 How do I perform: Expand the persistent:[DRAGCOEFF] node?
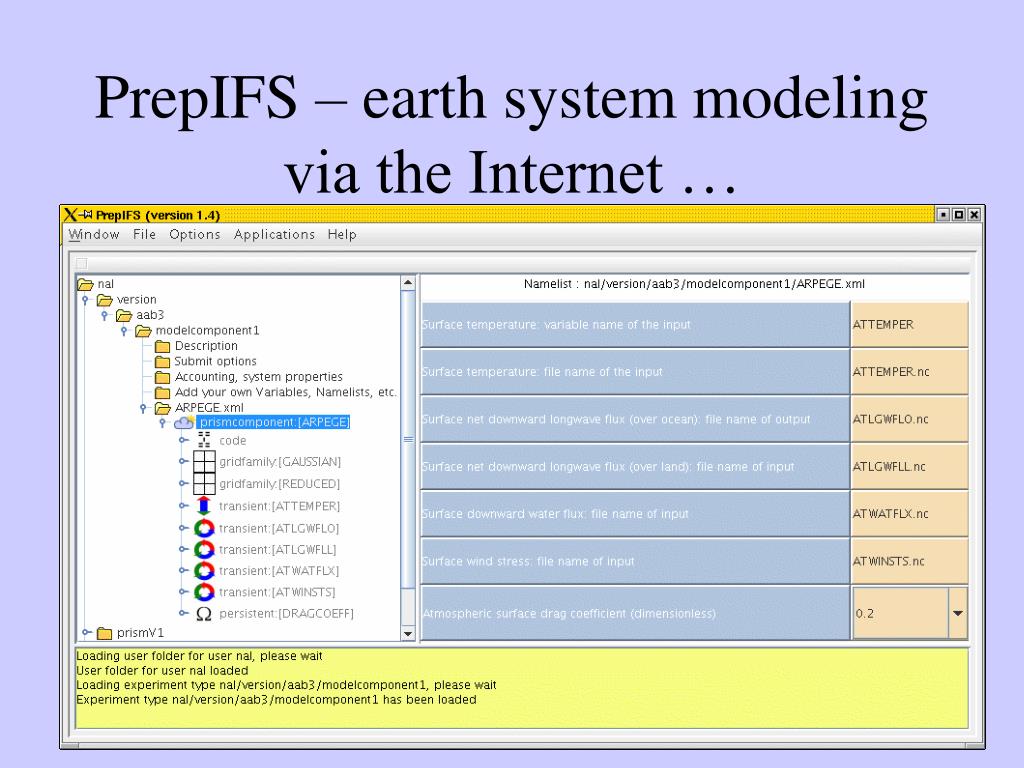(184, 614)
